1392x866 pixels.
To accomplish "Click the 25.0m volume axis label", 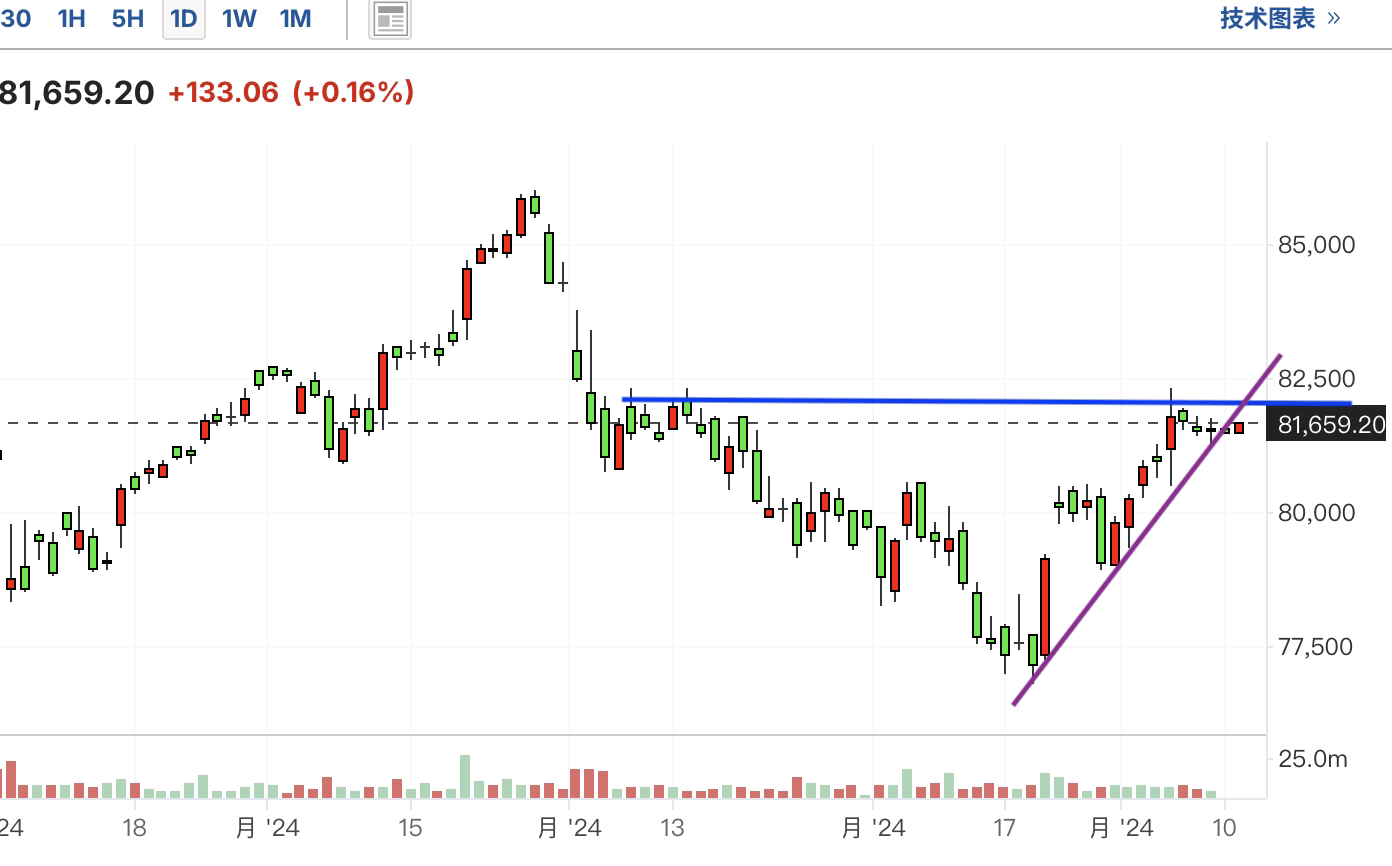I will point(1313,759).
